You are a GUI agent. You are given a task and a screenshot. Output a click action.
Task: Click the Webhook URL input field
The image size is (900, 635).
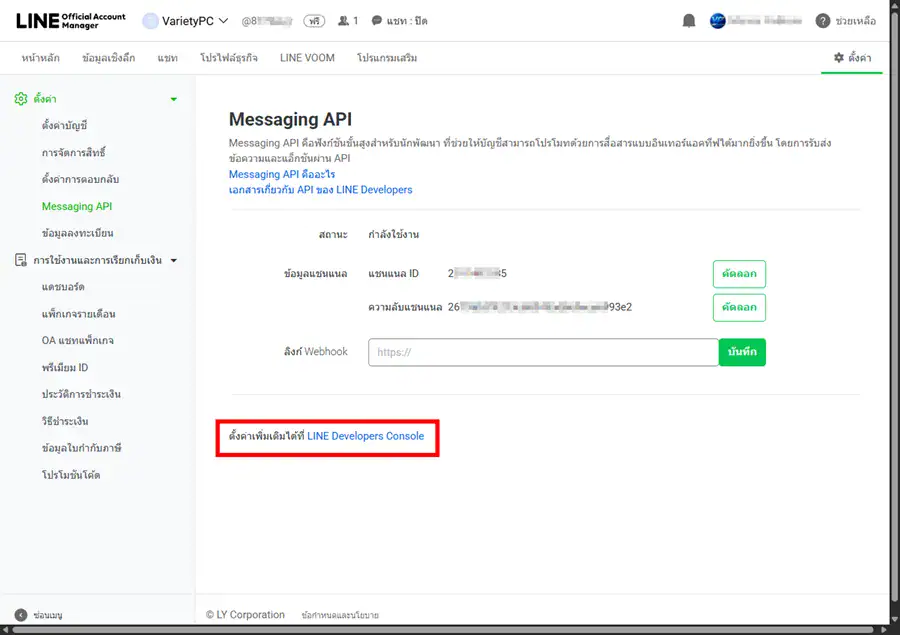pos(543,352)
